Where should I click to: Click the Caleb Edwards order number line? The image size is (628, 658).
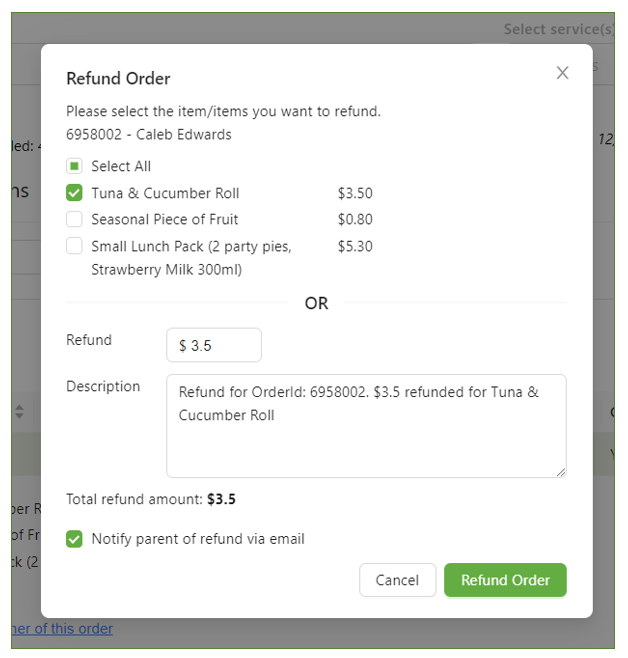coord(149,134)
